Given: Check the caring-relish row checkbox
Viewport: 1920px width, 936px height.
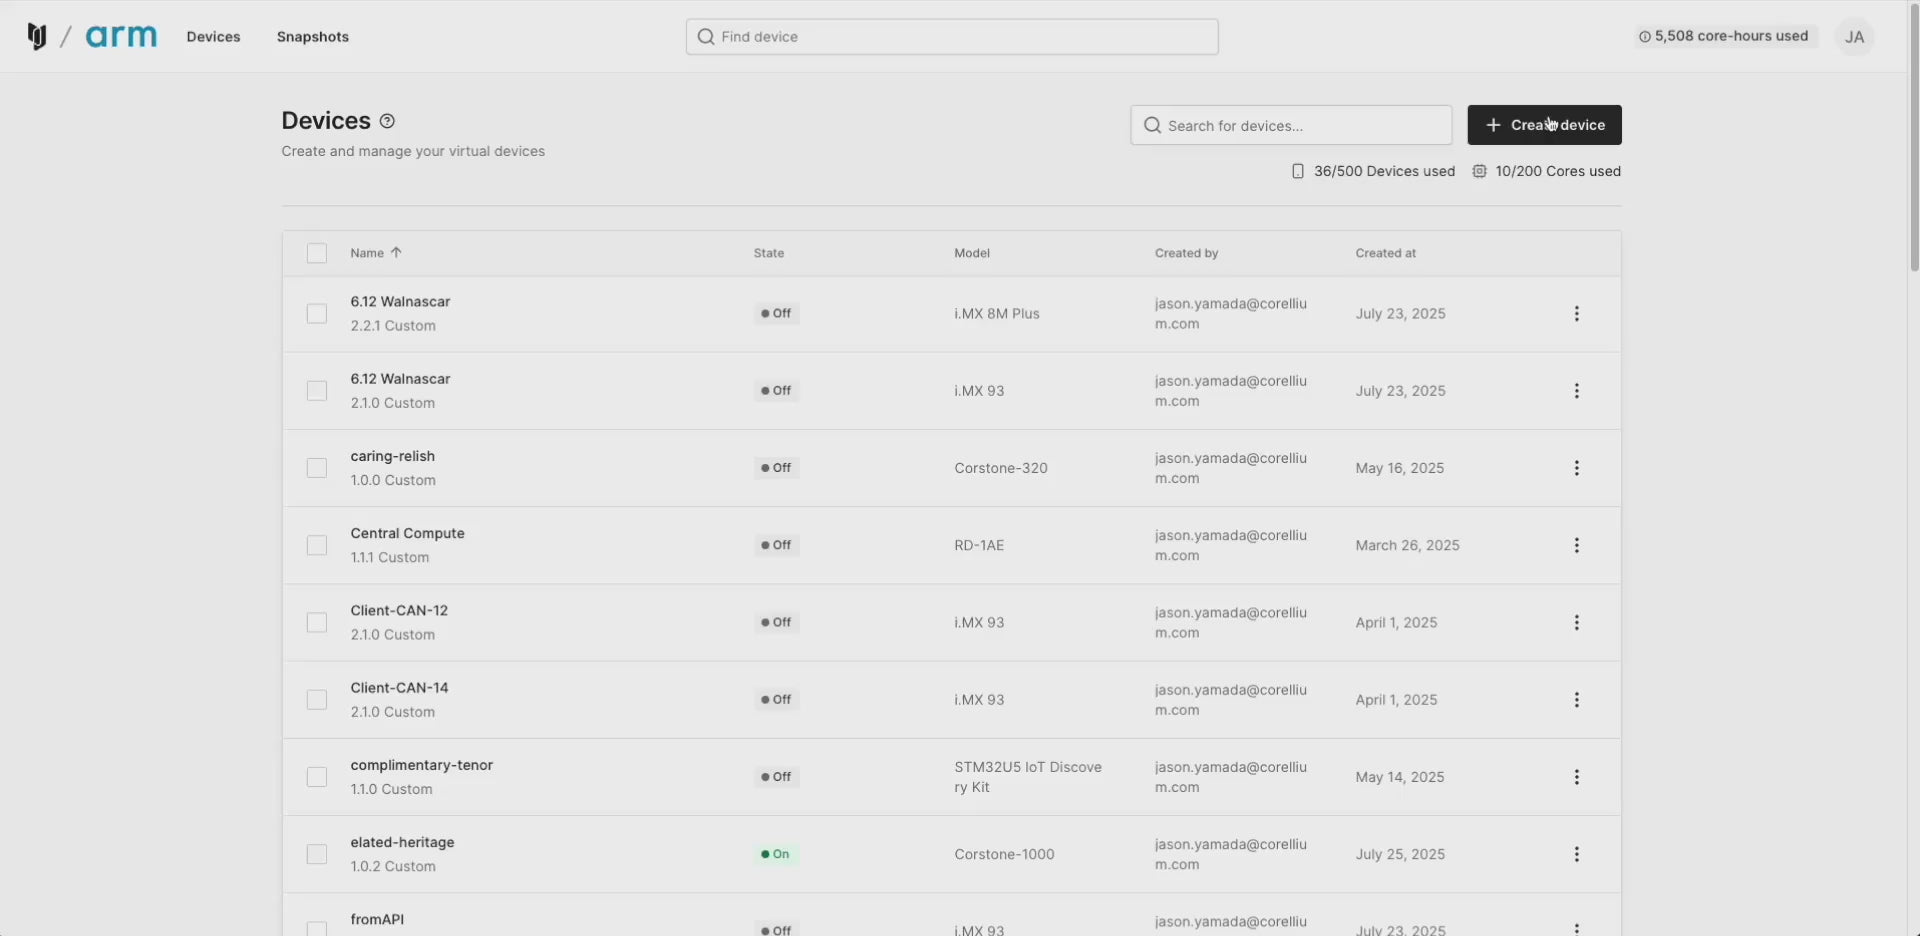Looking at the screenshot, I should pyautogui.click(x=317, y=468).
